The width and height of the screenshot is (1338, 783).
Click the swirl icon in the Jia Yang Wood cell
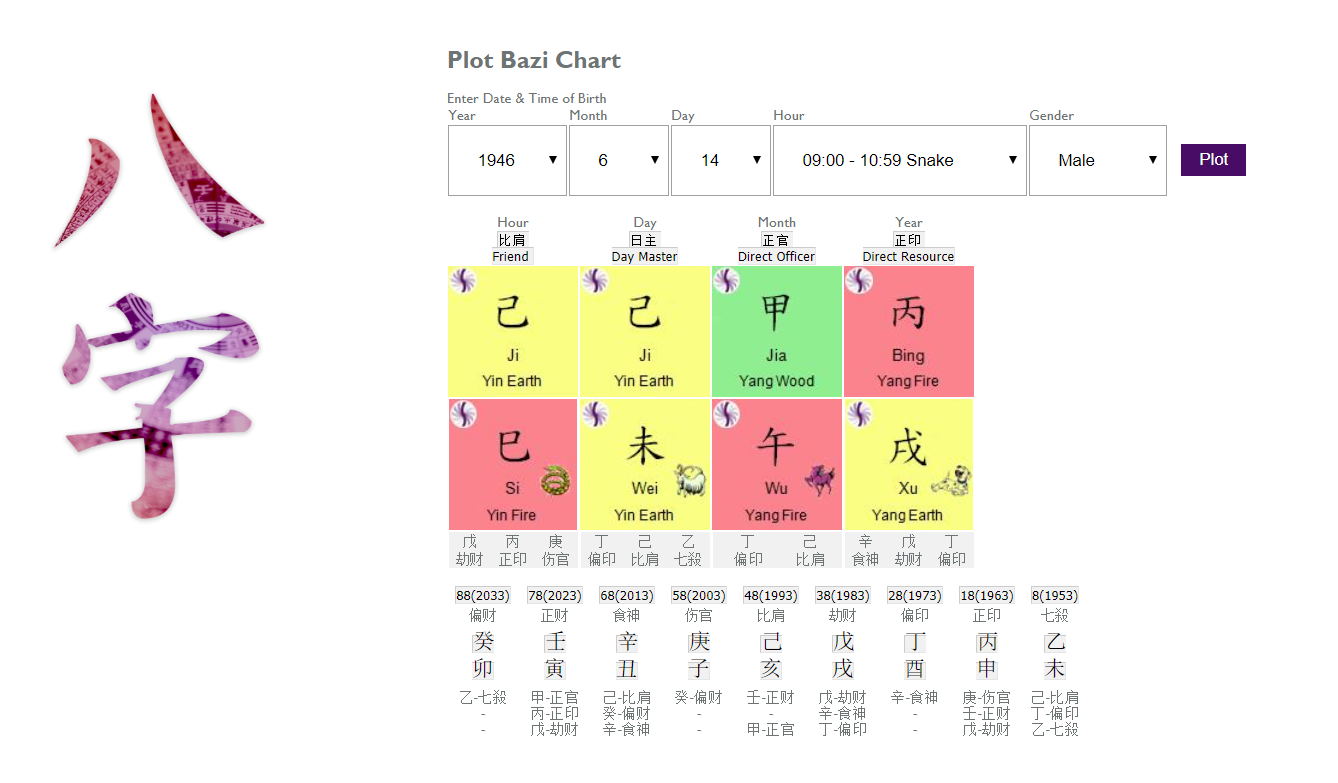(726, 281)
